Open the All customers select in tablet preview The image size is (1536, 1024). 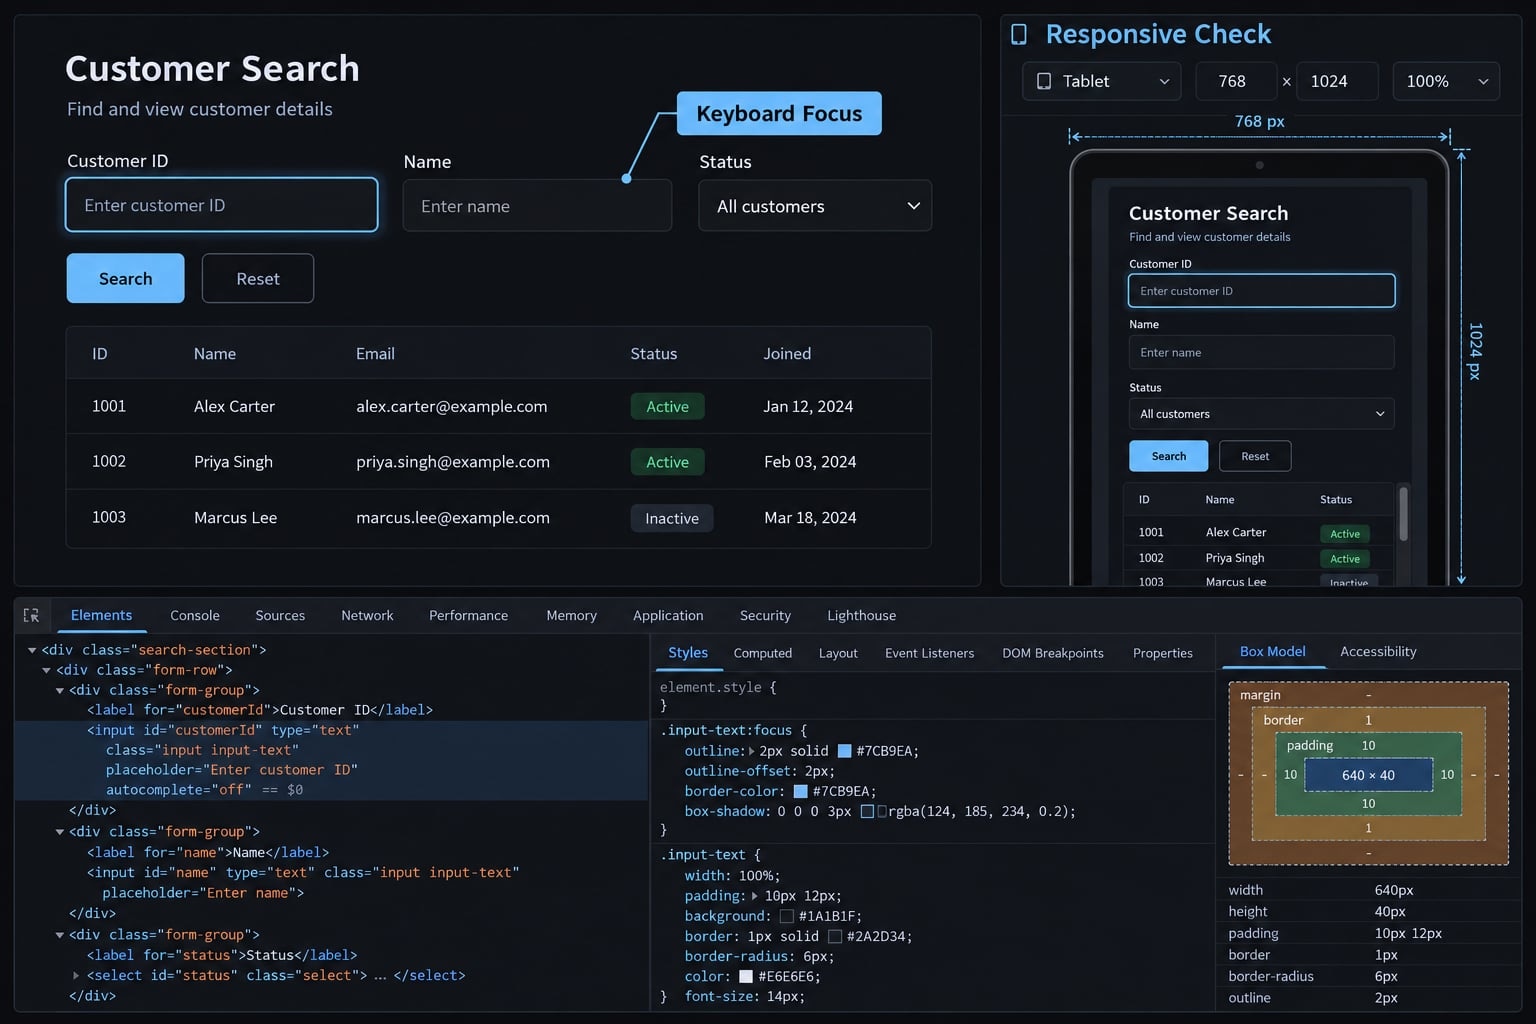coord(1261,414)
